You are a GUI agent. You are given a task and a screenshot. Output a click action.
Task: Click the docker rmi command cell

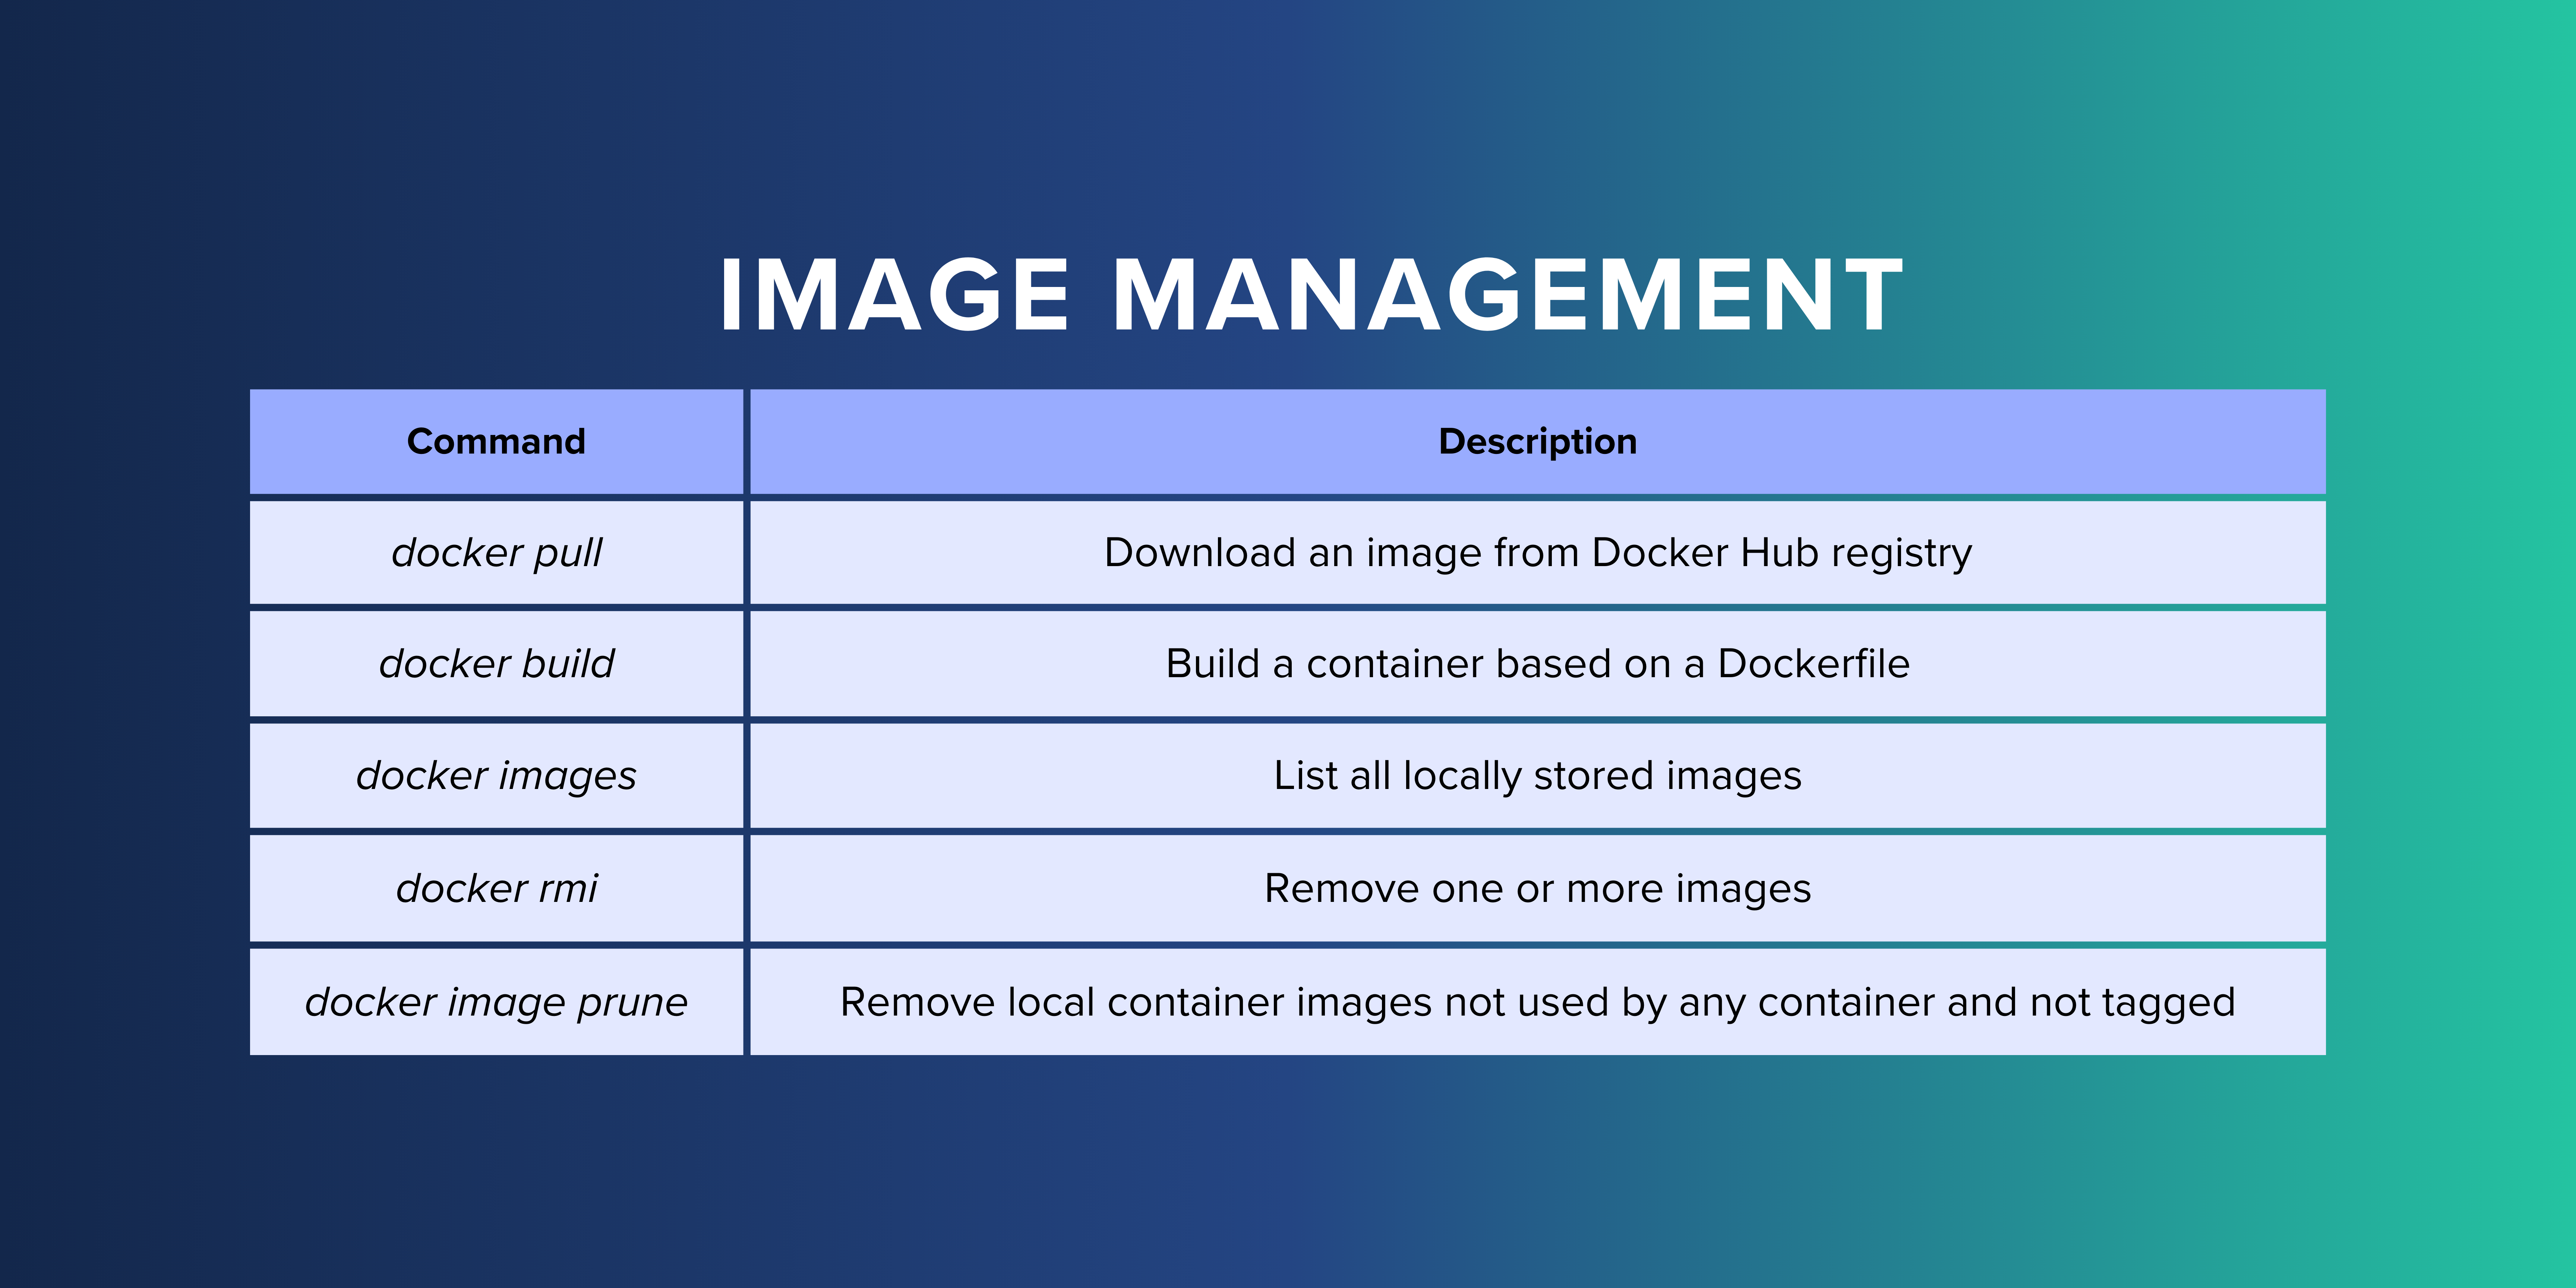click(496, 888)
